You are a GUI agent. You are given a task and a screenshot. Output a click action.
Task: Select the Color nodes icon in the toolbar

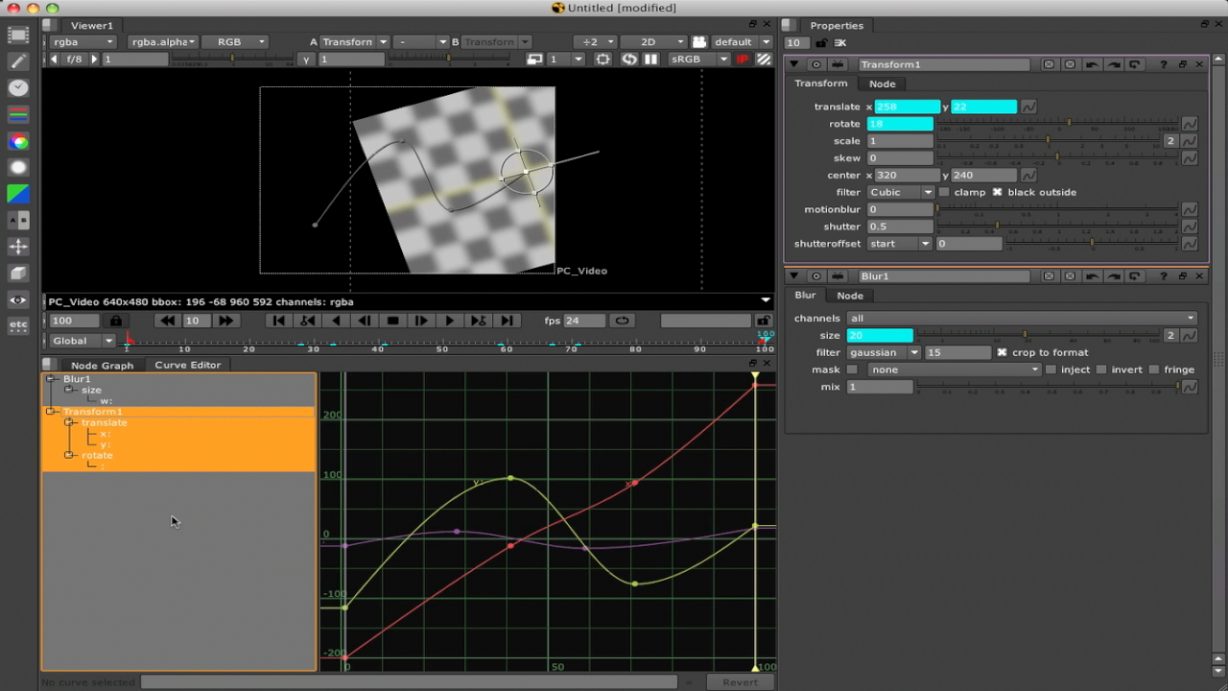(x=17, y=141)
